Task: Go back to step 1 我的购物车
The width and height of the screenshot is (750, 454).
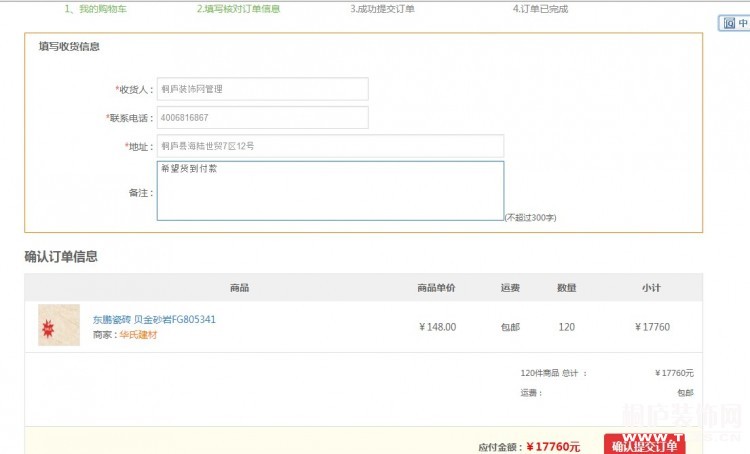Action: pyautogui.click(x=96, y=9)
